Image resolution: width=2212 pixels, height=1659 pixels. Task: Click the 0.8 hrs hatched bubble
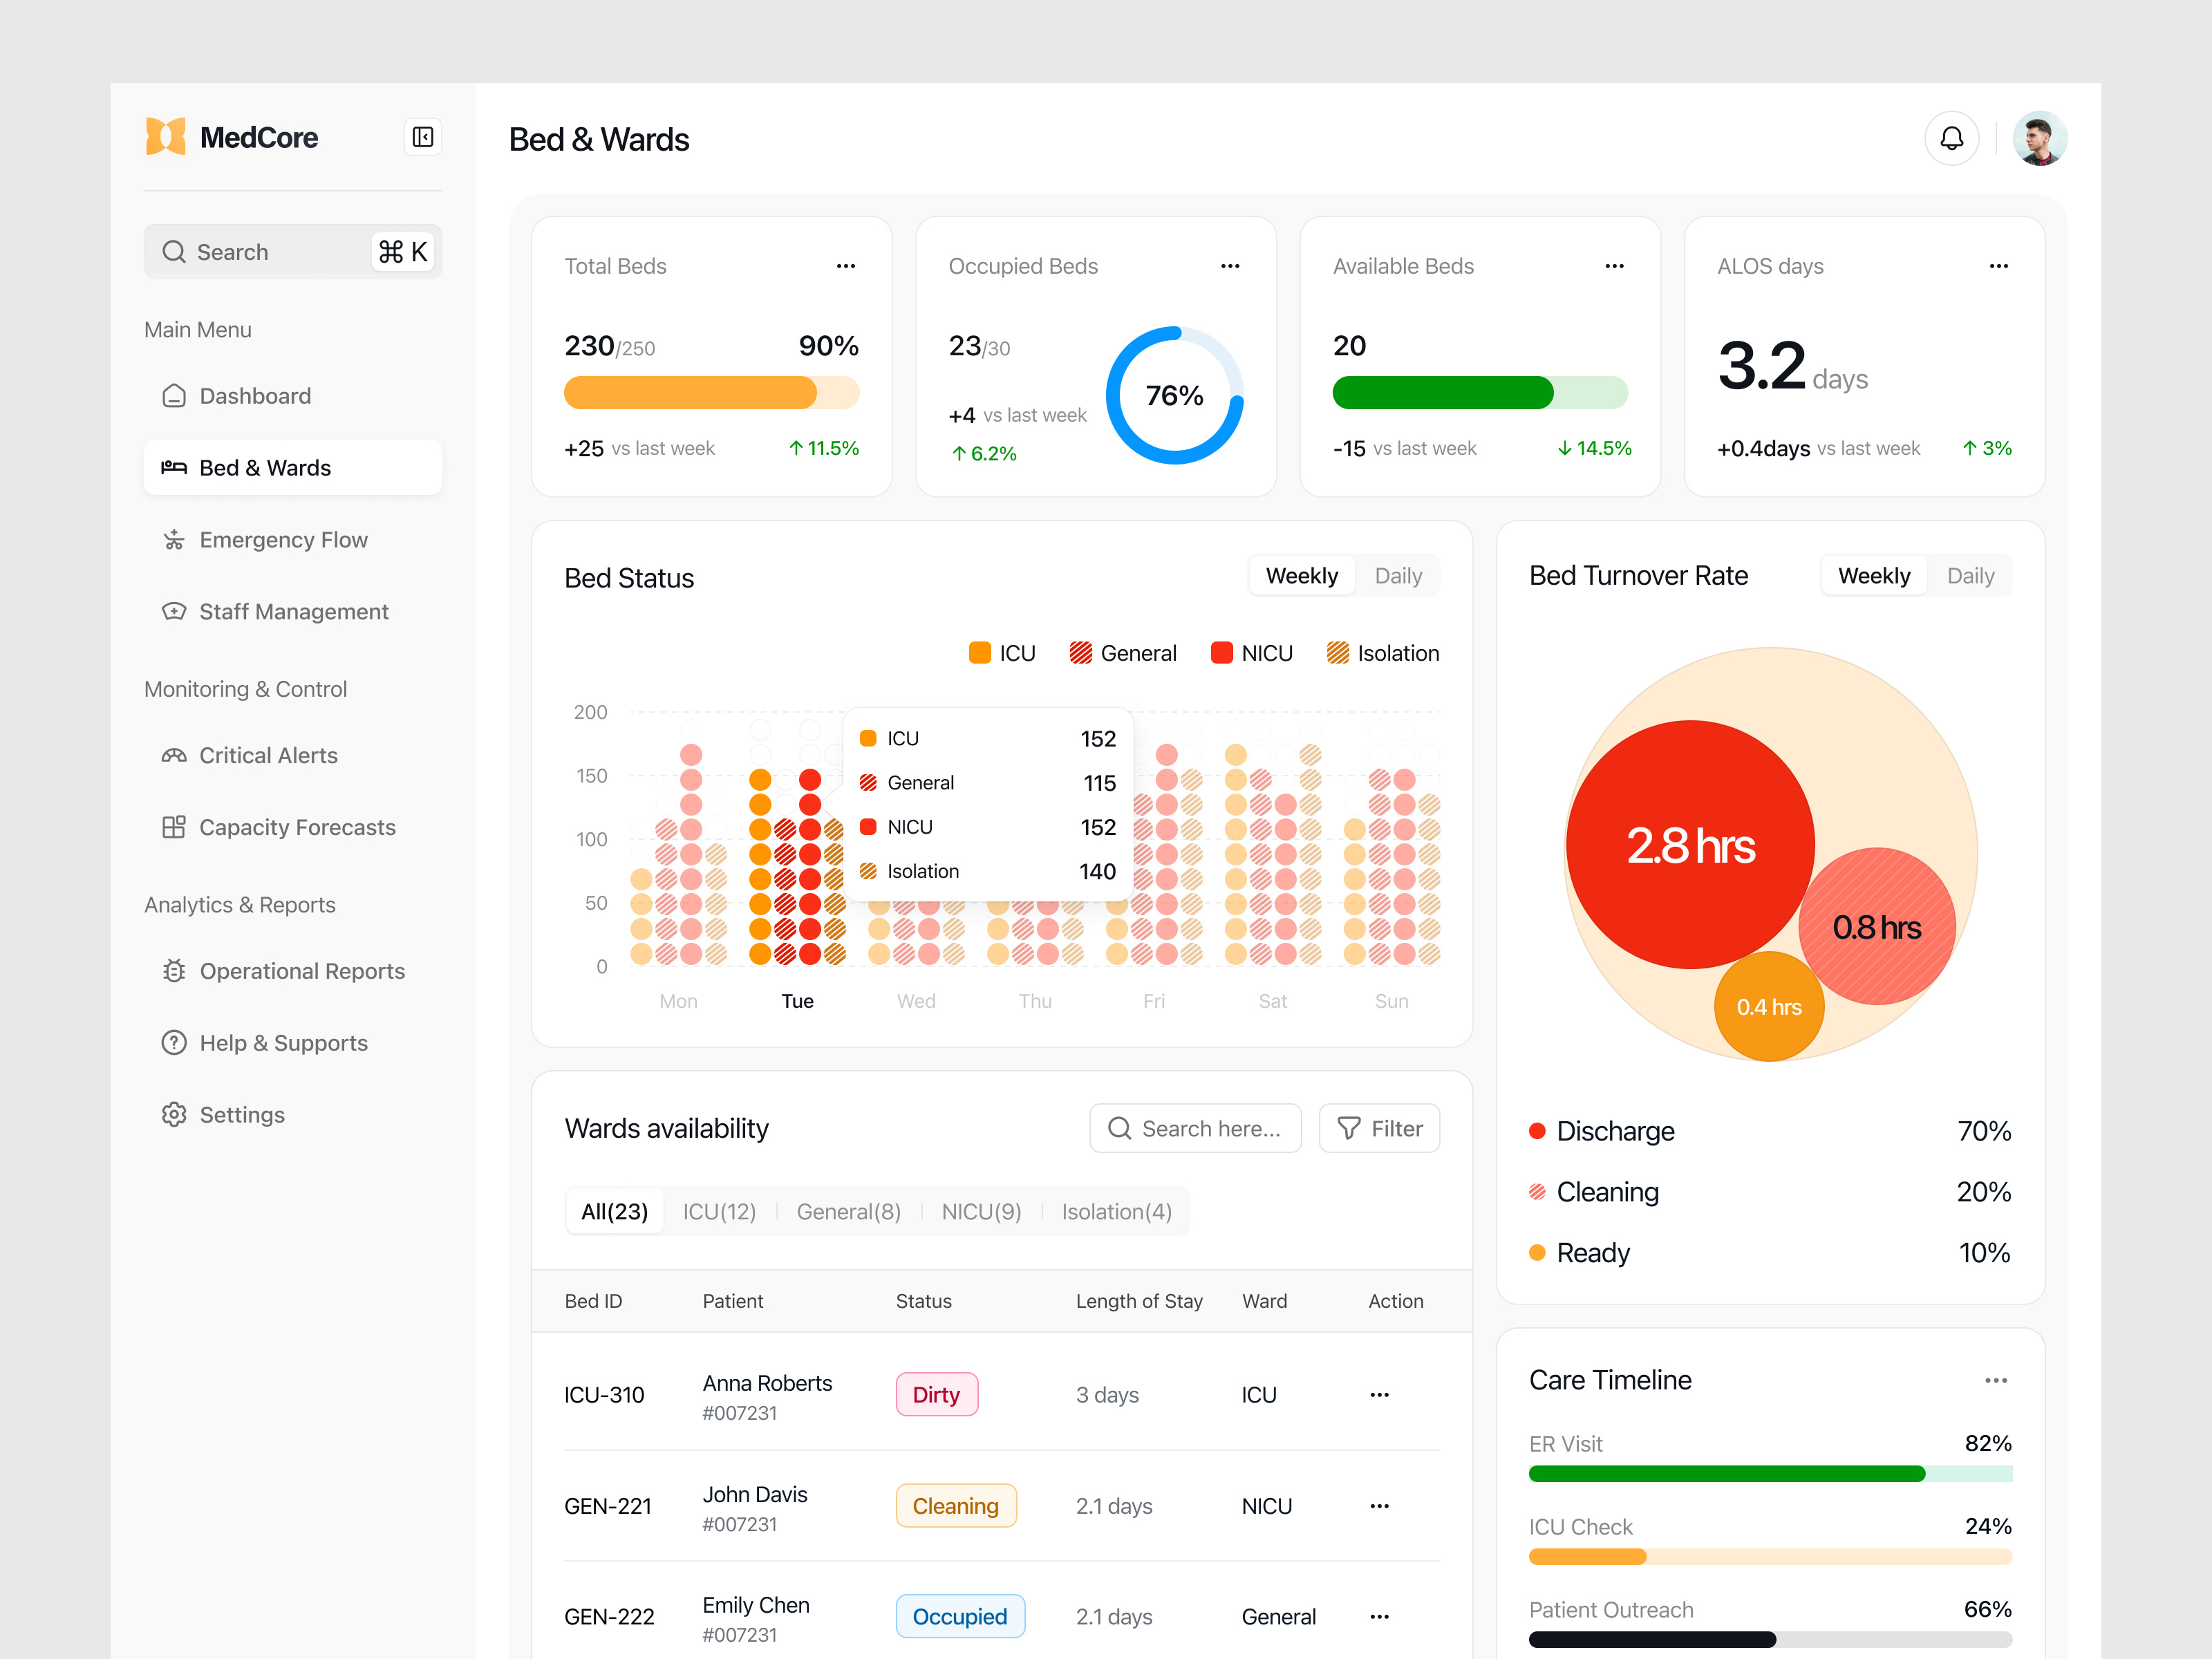coord(1877,926)
